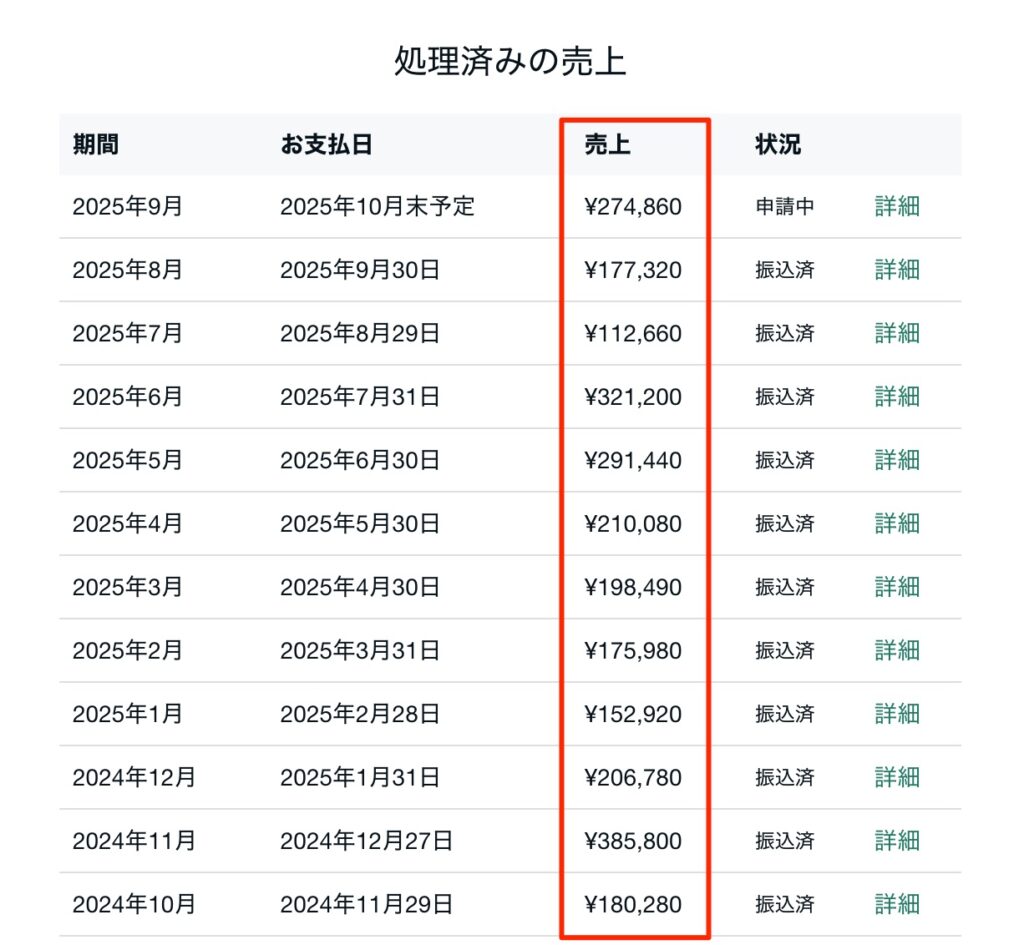The image size is (1024, 945).
Task: Click 詳細 in the 2025年6月 row
Action: (x=897, y=397)
